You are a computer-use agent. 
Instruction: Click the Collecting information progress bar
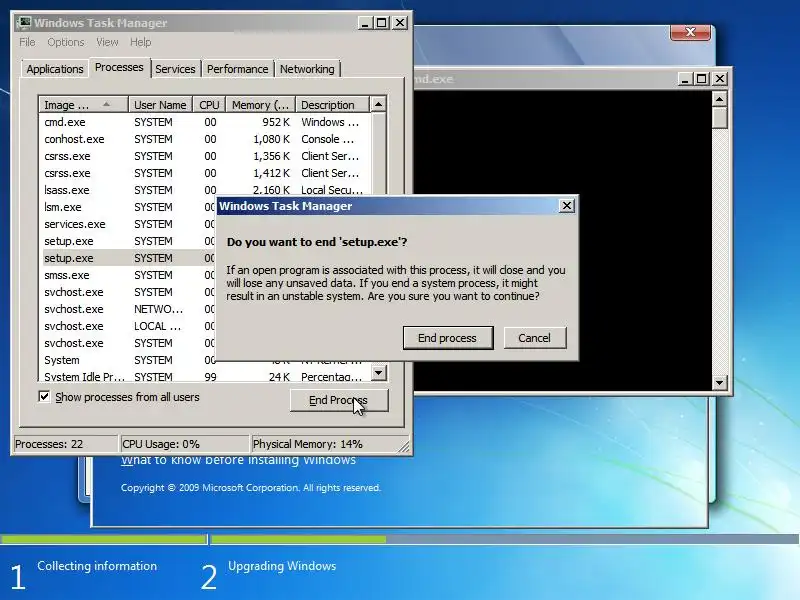104,539
